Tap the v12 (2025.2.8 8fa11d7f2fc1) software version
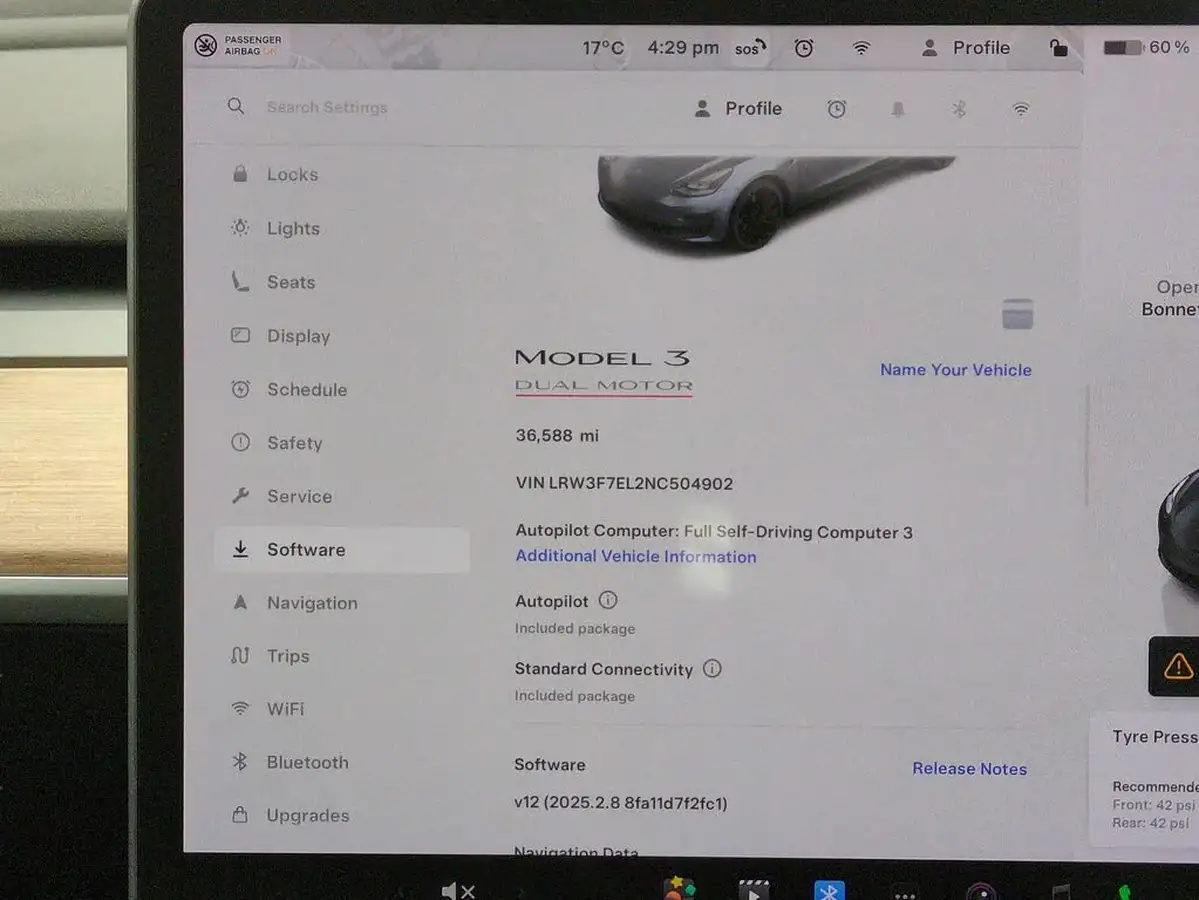 620,803
